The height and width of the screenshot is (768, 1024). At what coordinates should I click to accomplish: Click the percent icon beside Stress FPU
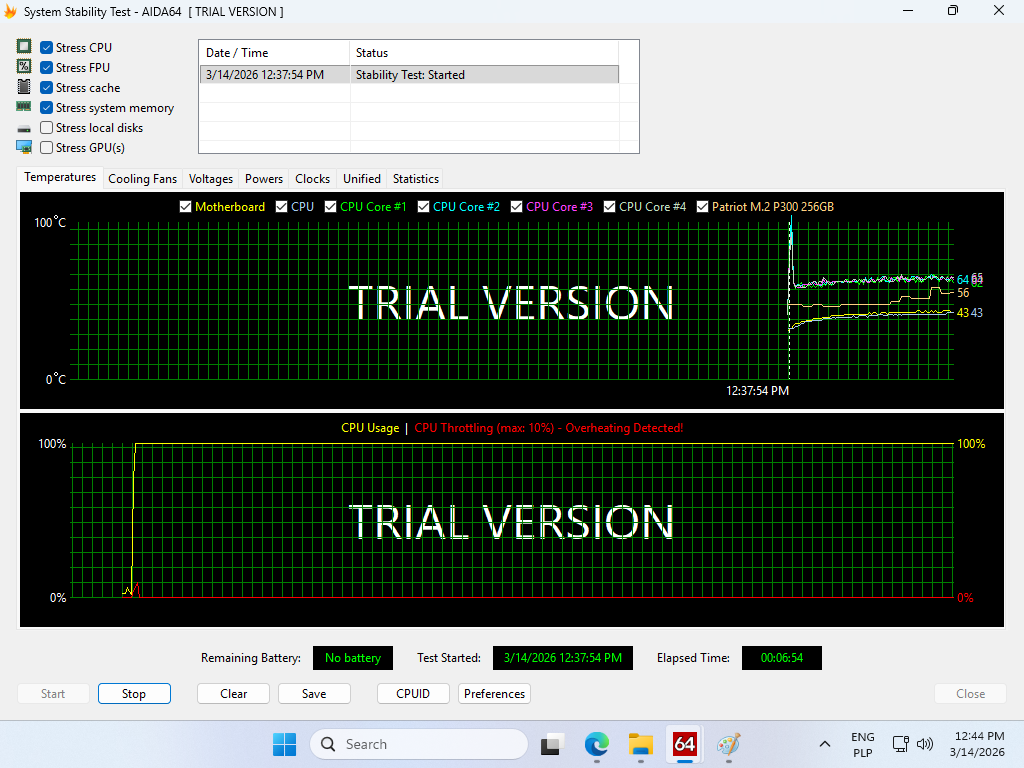point(24,67)
